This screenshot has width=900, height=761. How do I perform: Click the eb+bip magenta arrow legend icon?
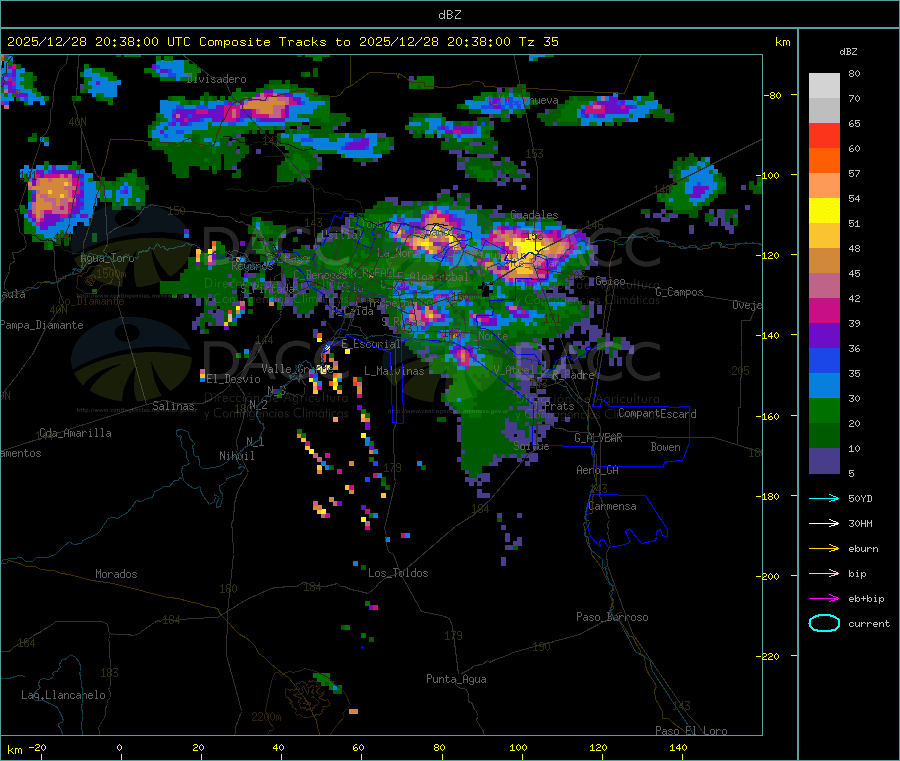click(x=824, y=599)
